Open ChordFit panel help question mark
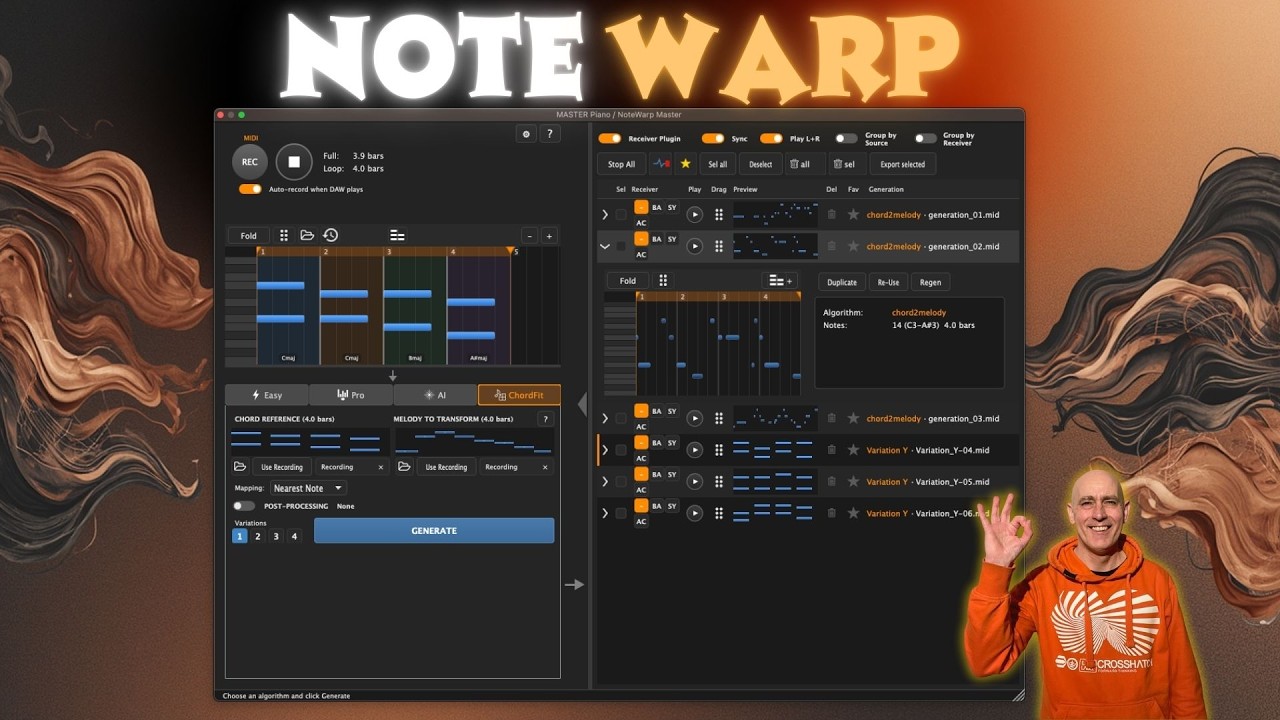 (545, 419)
